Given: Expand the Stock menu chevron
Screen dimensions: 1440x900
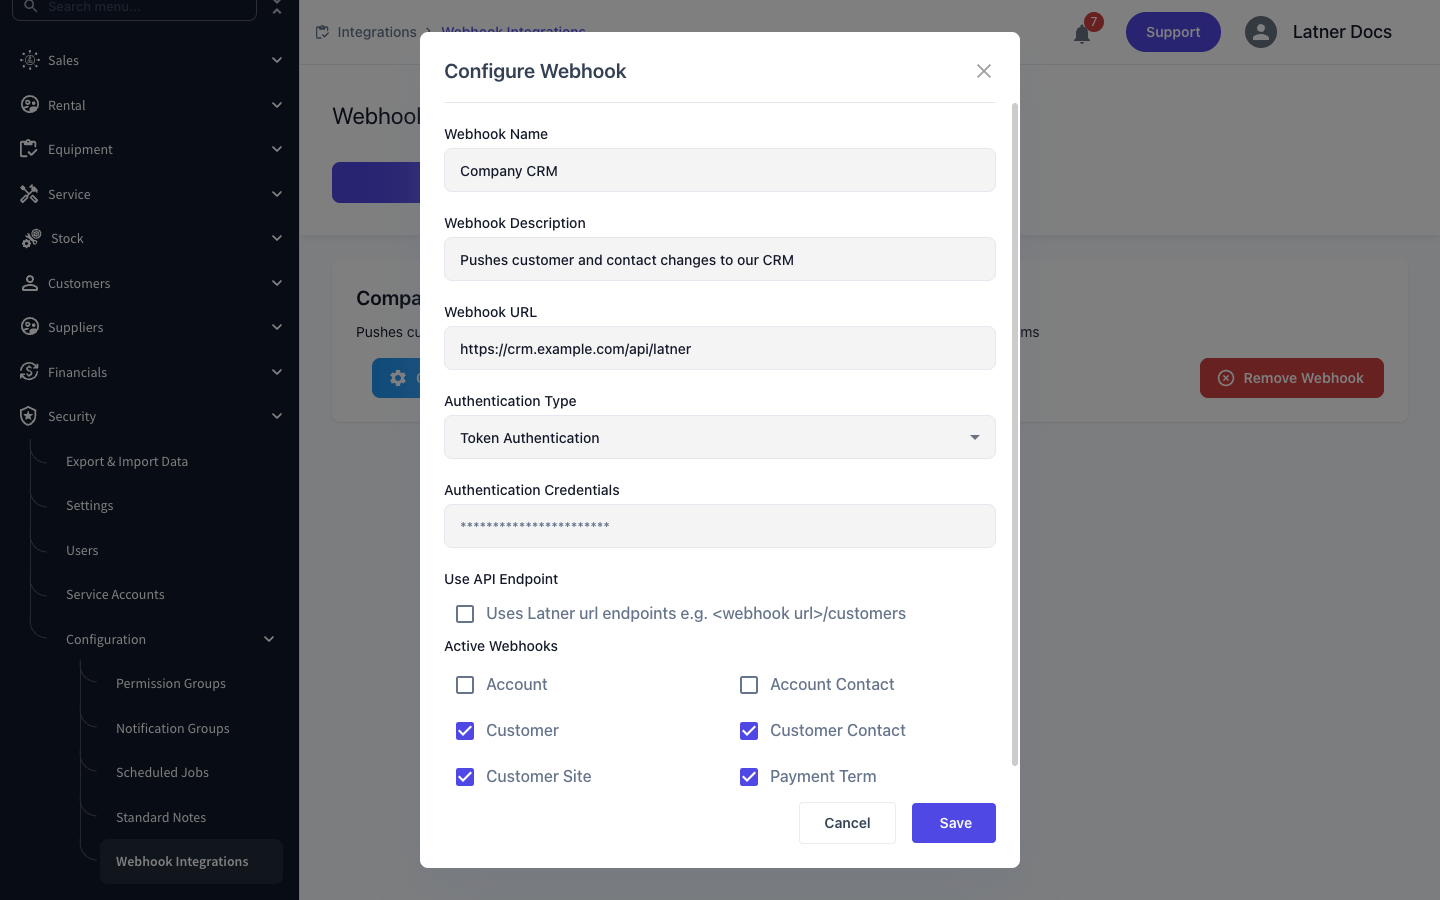Looking at the screenshot, I should point(277,238).
